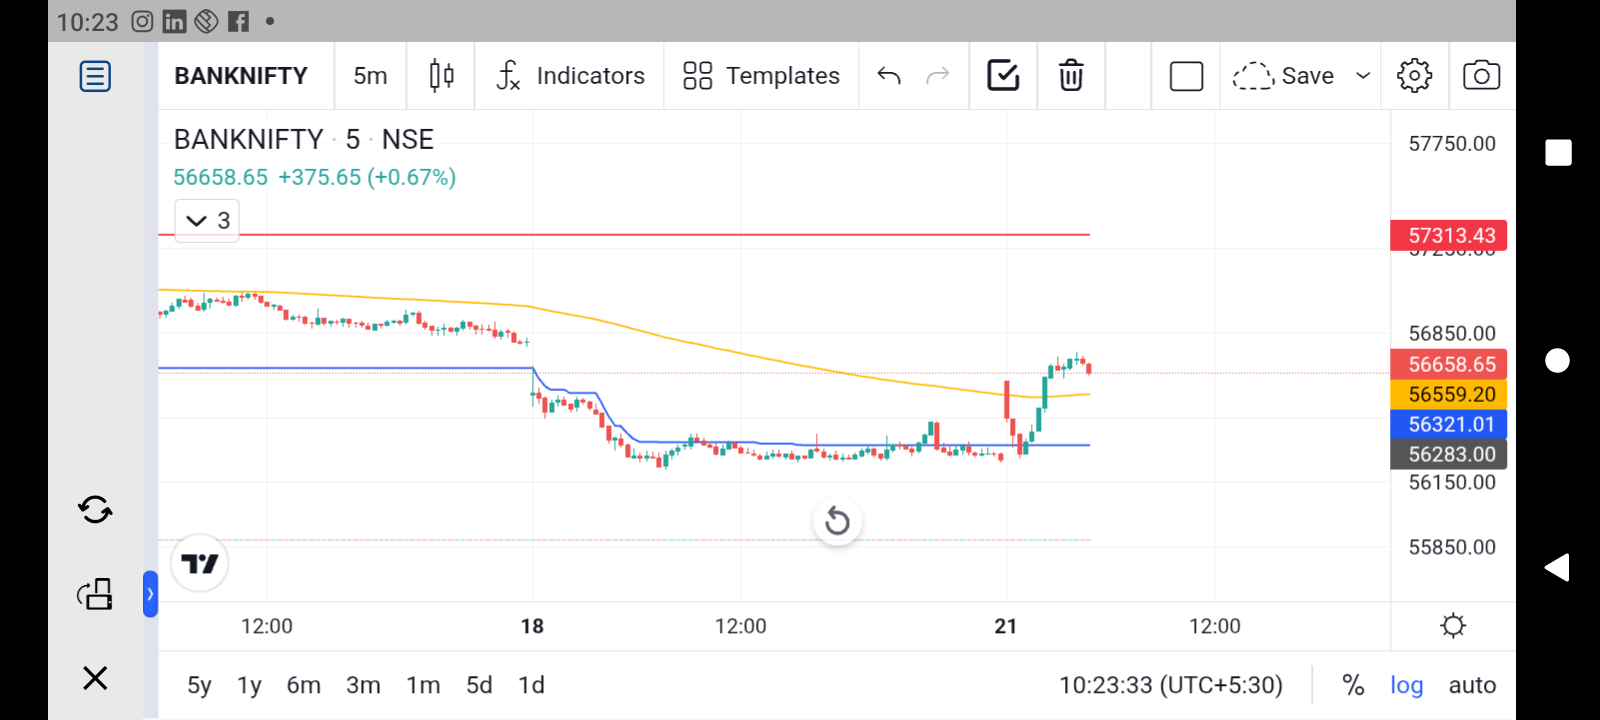Toggle the log scale mode
The width and height of the screenshot is (1600, 720).
1406,685
